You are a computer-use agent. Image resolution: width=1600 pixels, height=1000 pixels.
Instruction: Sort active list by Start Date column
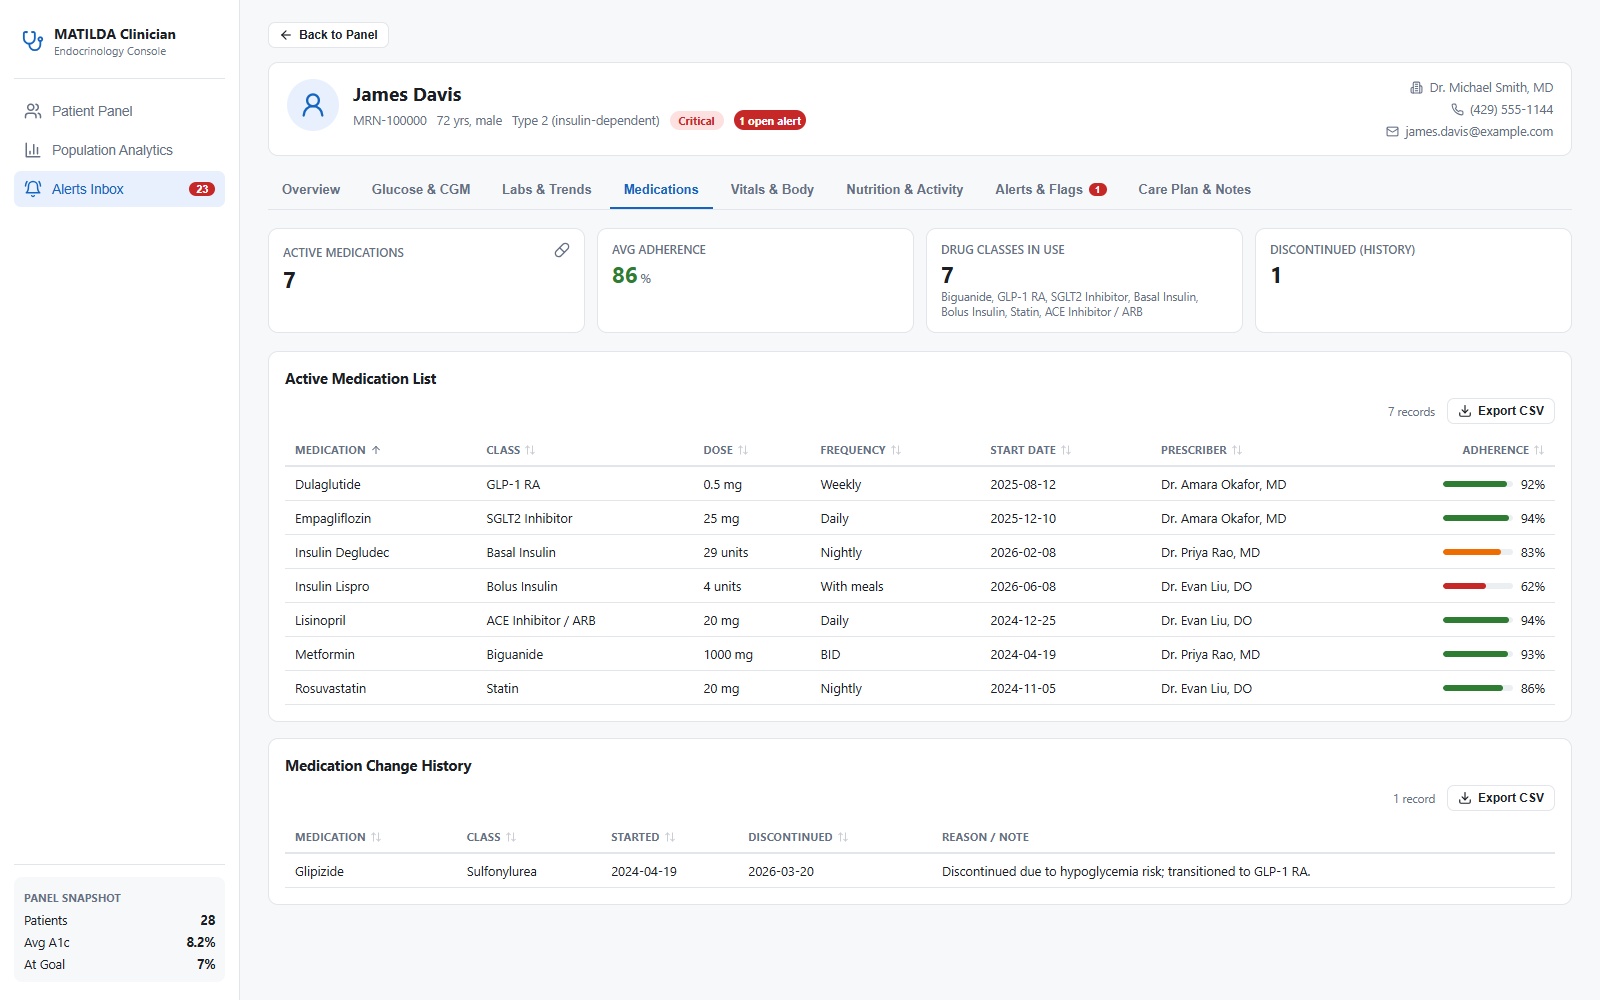coord(1030,450)
